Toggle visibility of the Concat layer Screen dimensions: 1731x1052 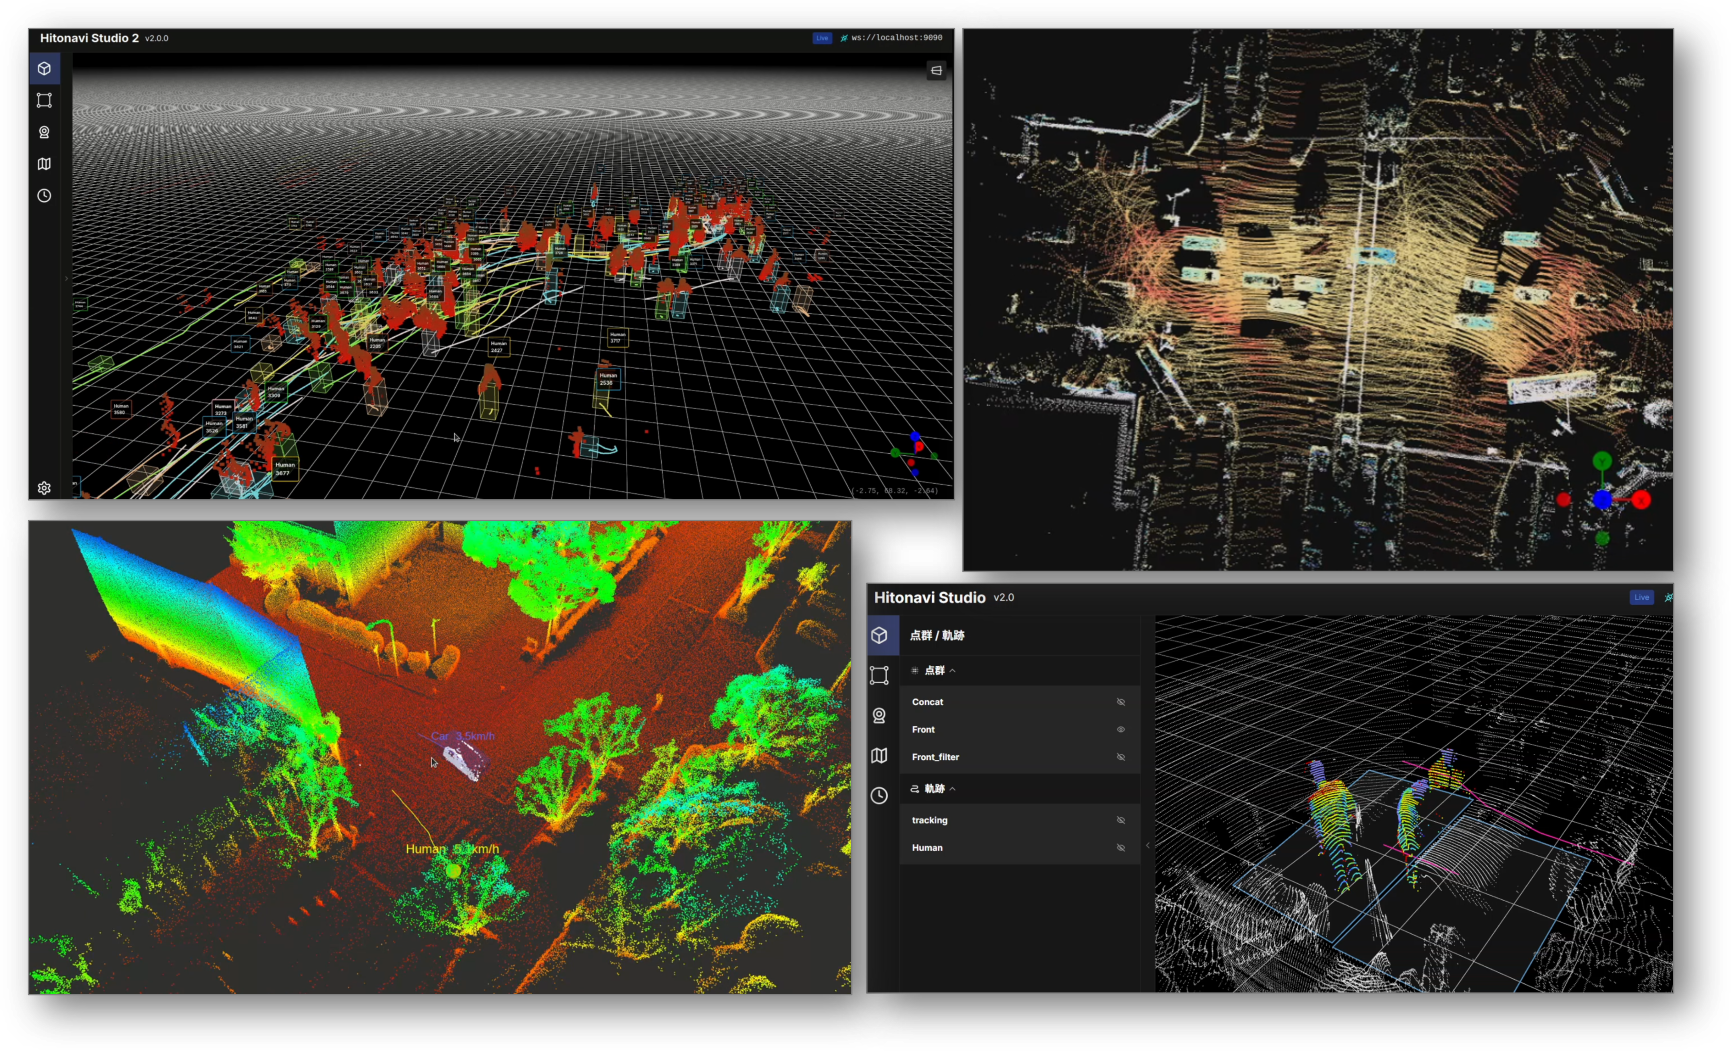tap(1121, 702)
